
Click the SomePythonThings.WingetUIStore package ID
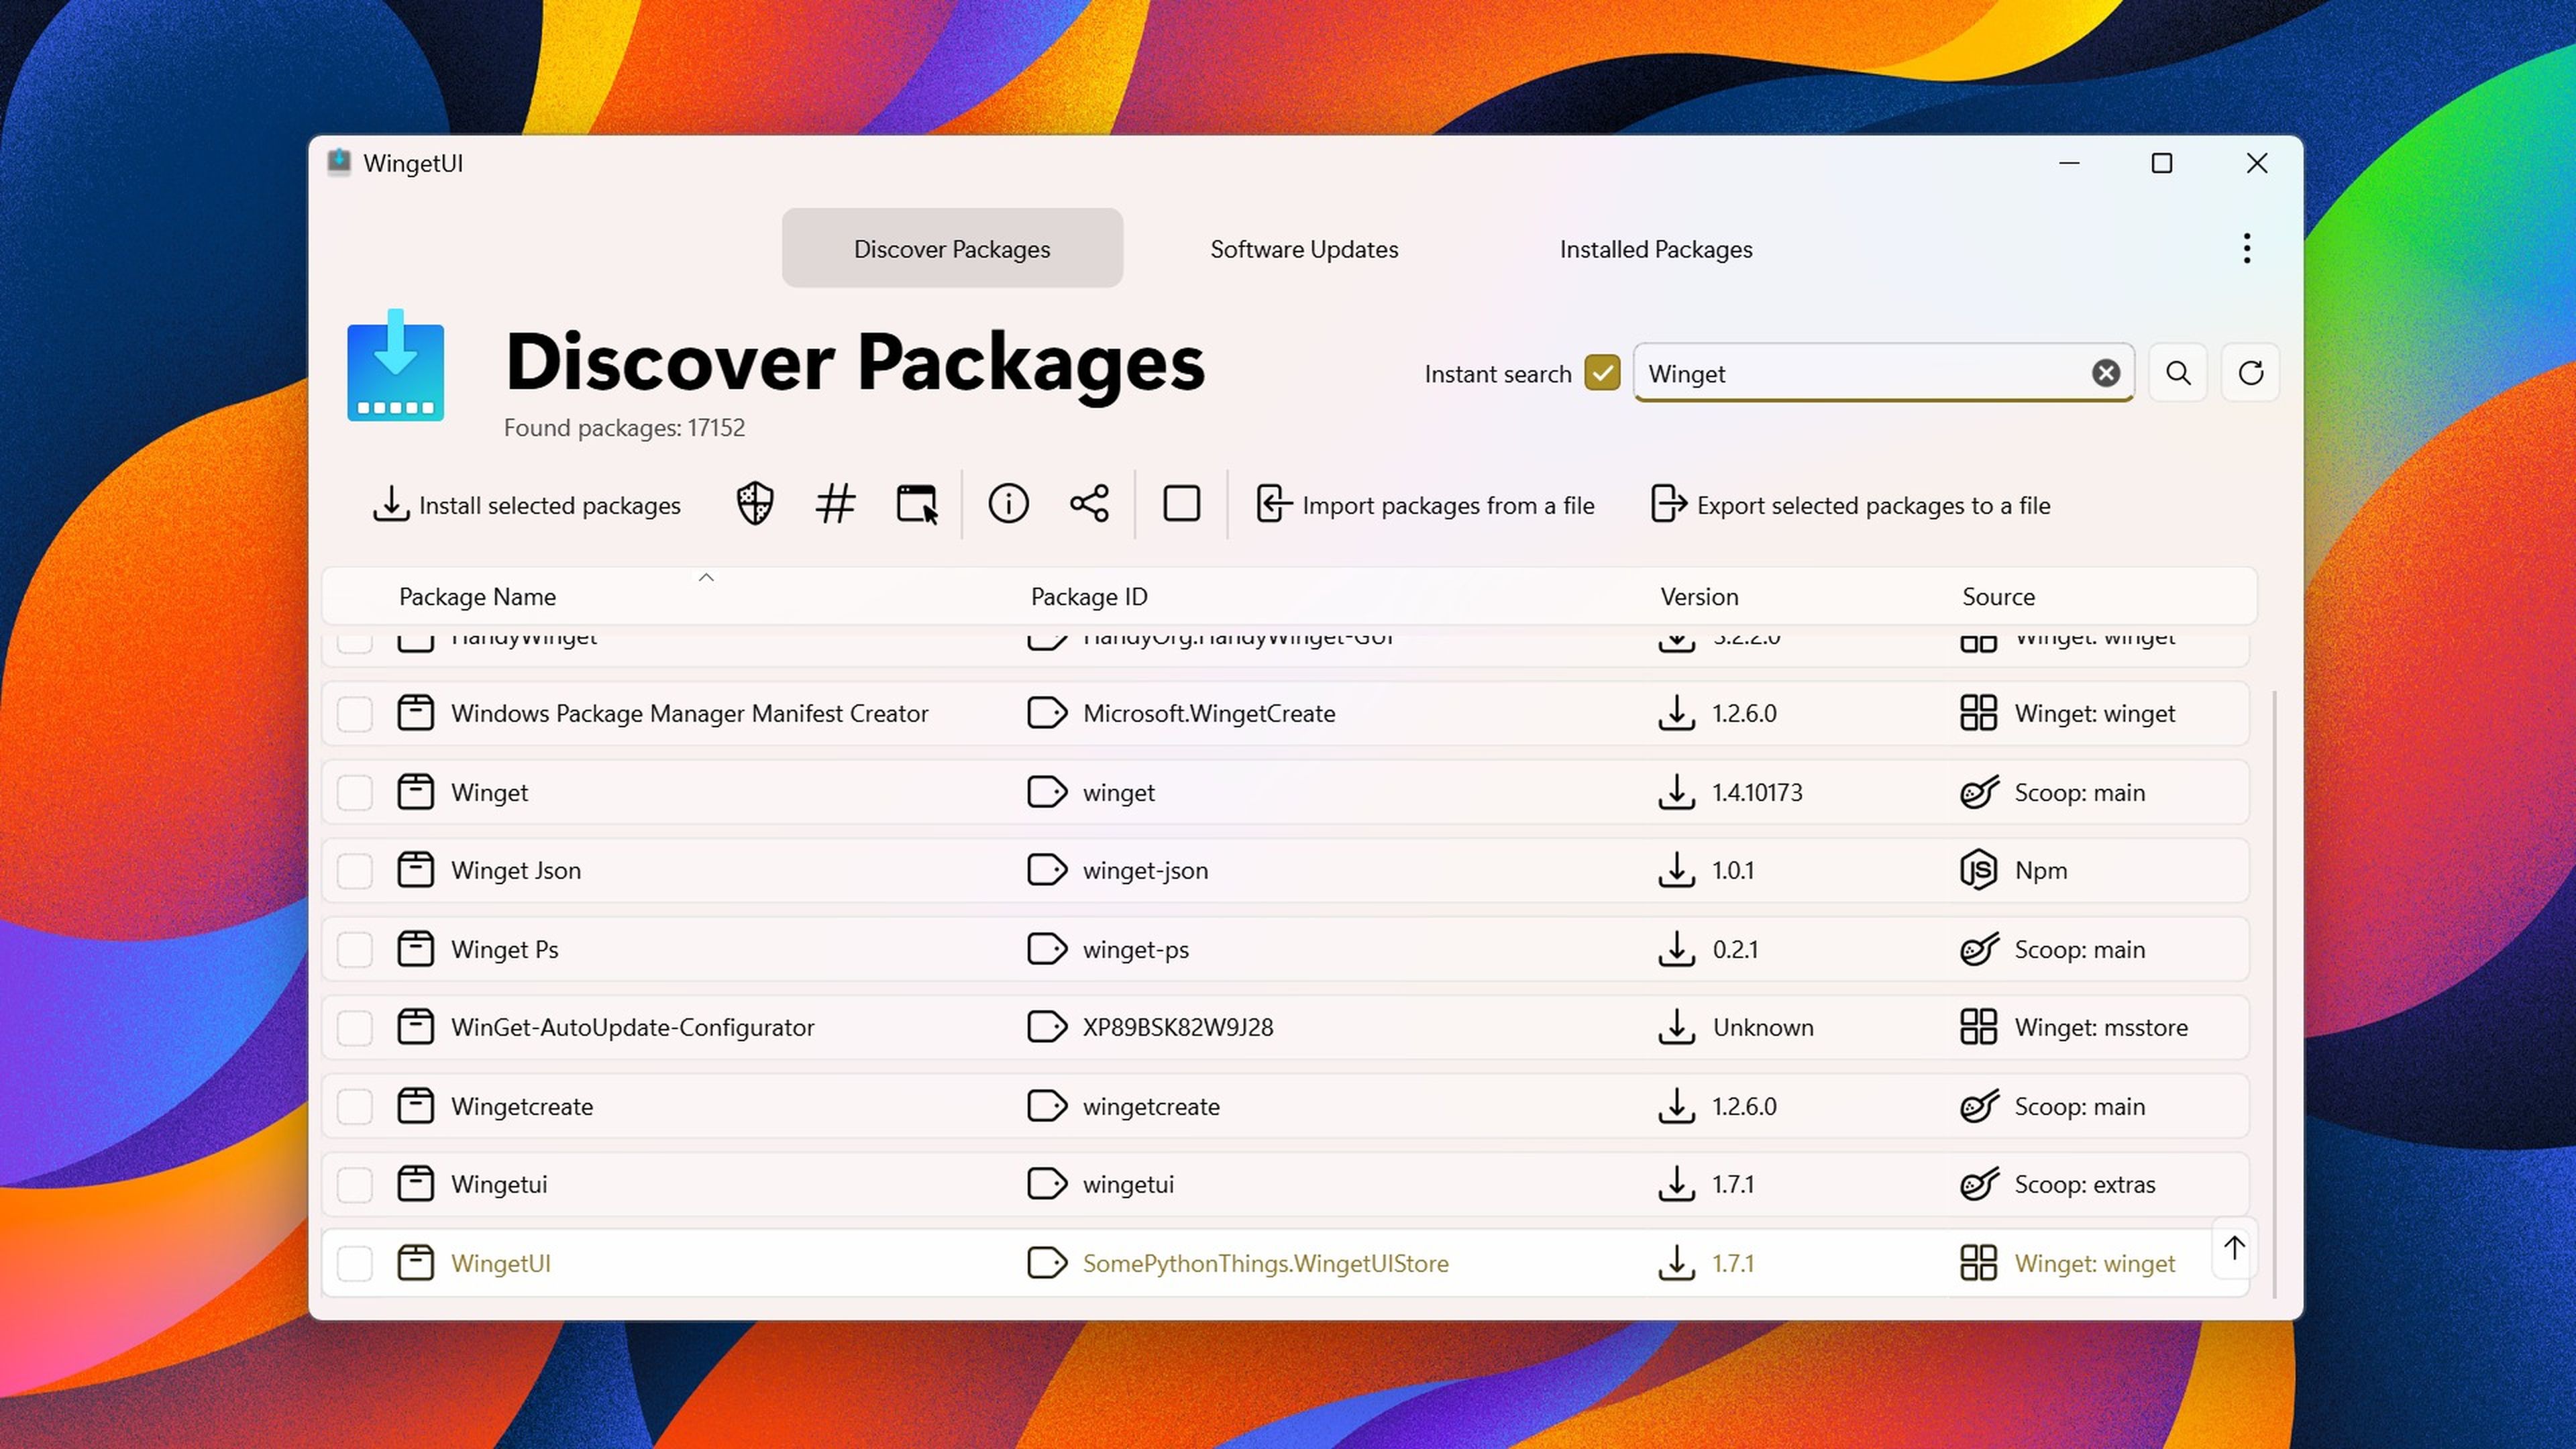point(1265,1264)
